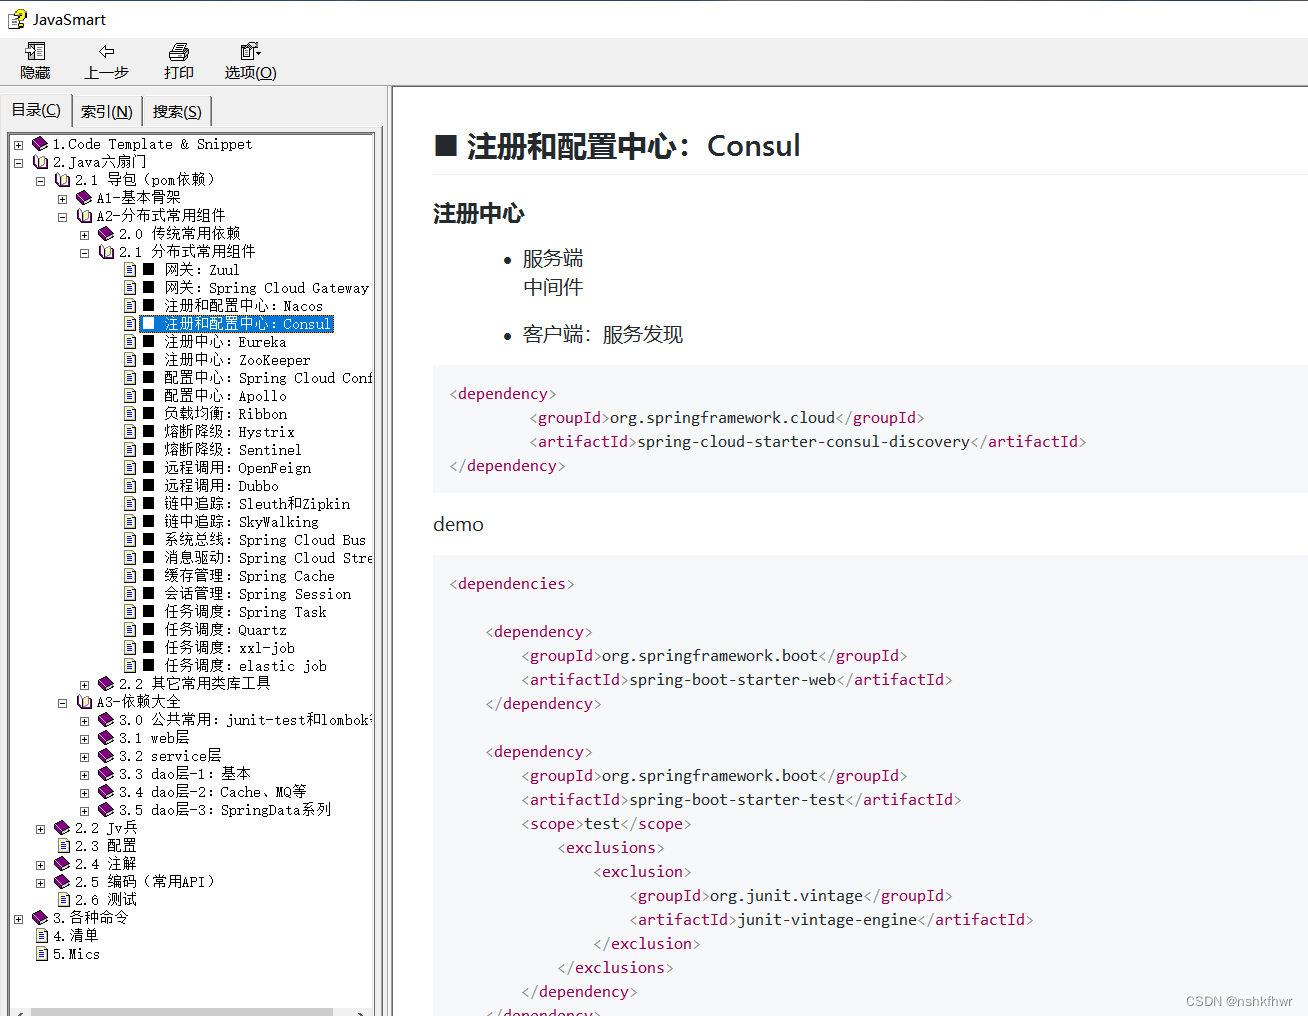Click the 上一步 (Back) arrow icon

point(106,52)
